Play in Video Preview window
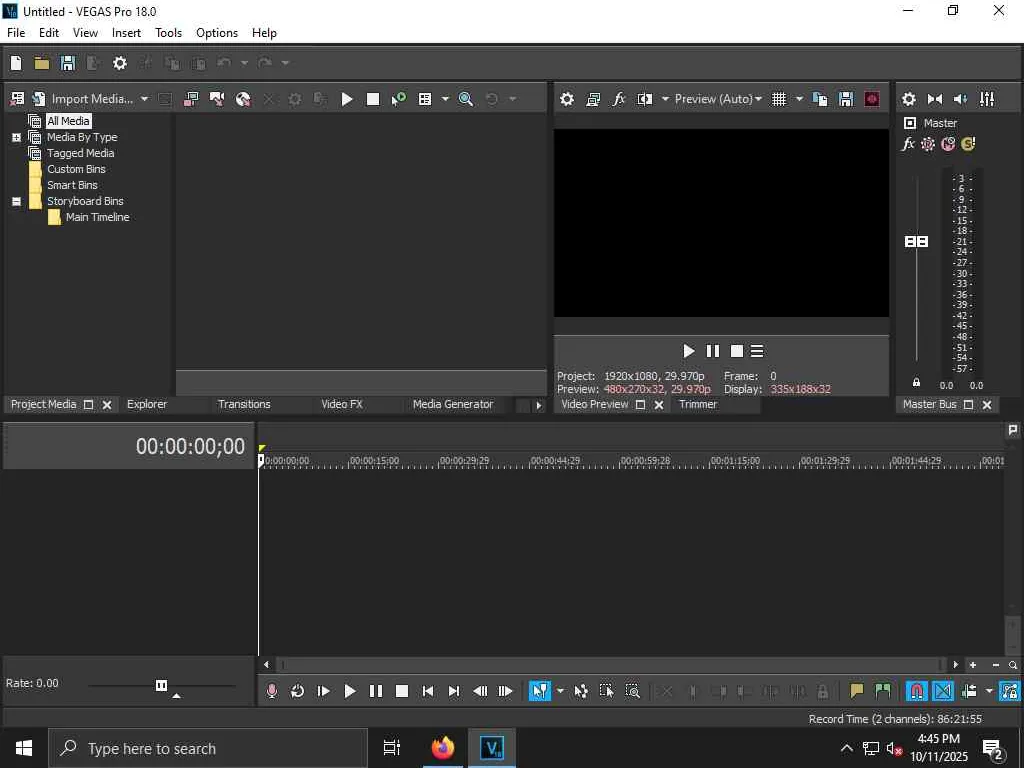Image resolution: width=1024 pixels, height=768 pixels. point(688,351)
